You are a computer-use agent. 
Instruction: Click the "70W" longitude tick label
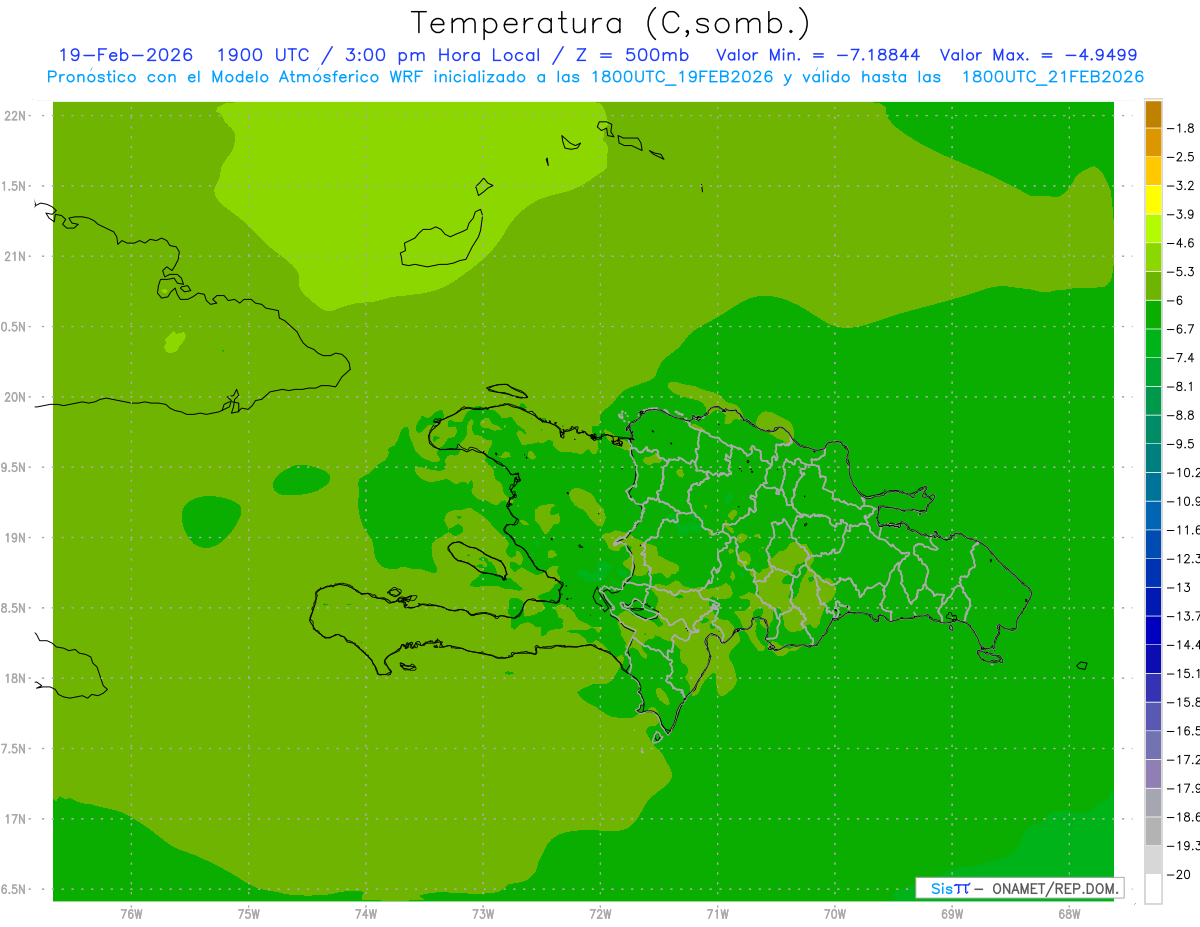pos(835,913)
